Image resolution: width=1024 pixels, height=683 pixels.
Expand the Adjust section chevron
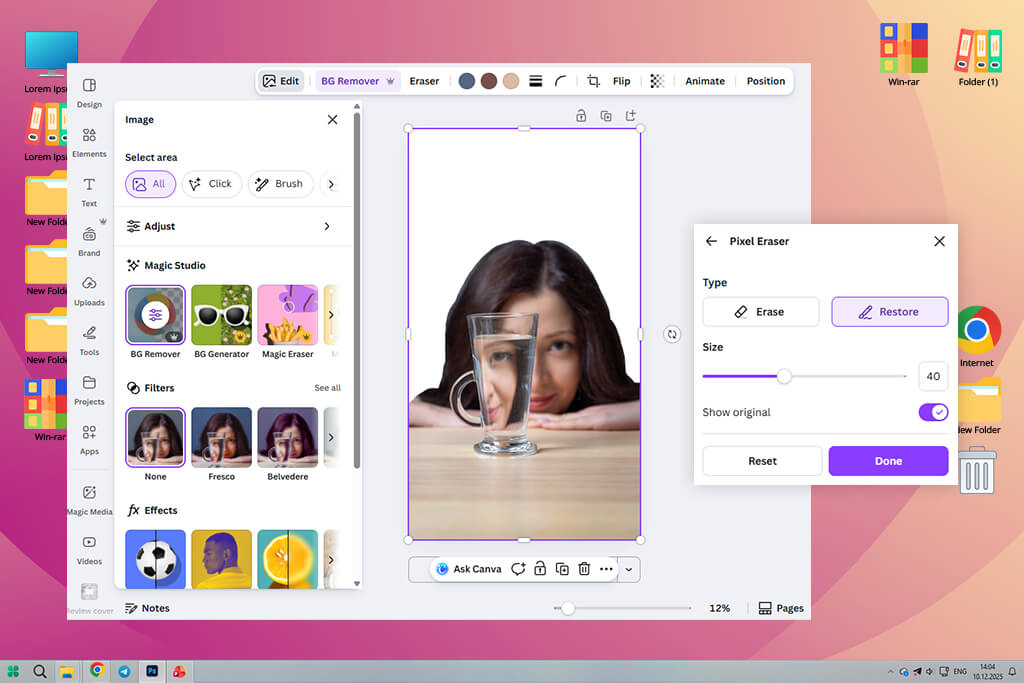[x=327, y=226]
